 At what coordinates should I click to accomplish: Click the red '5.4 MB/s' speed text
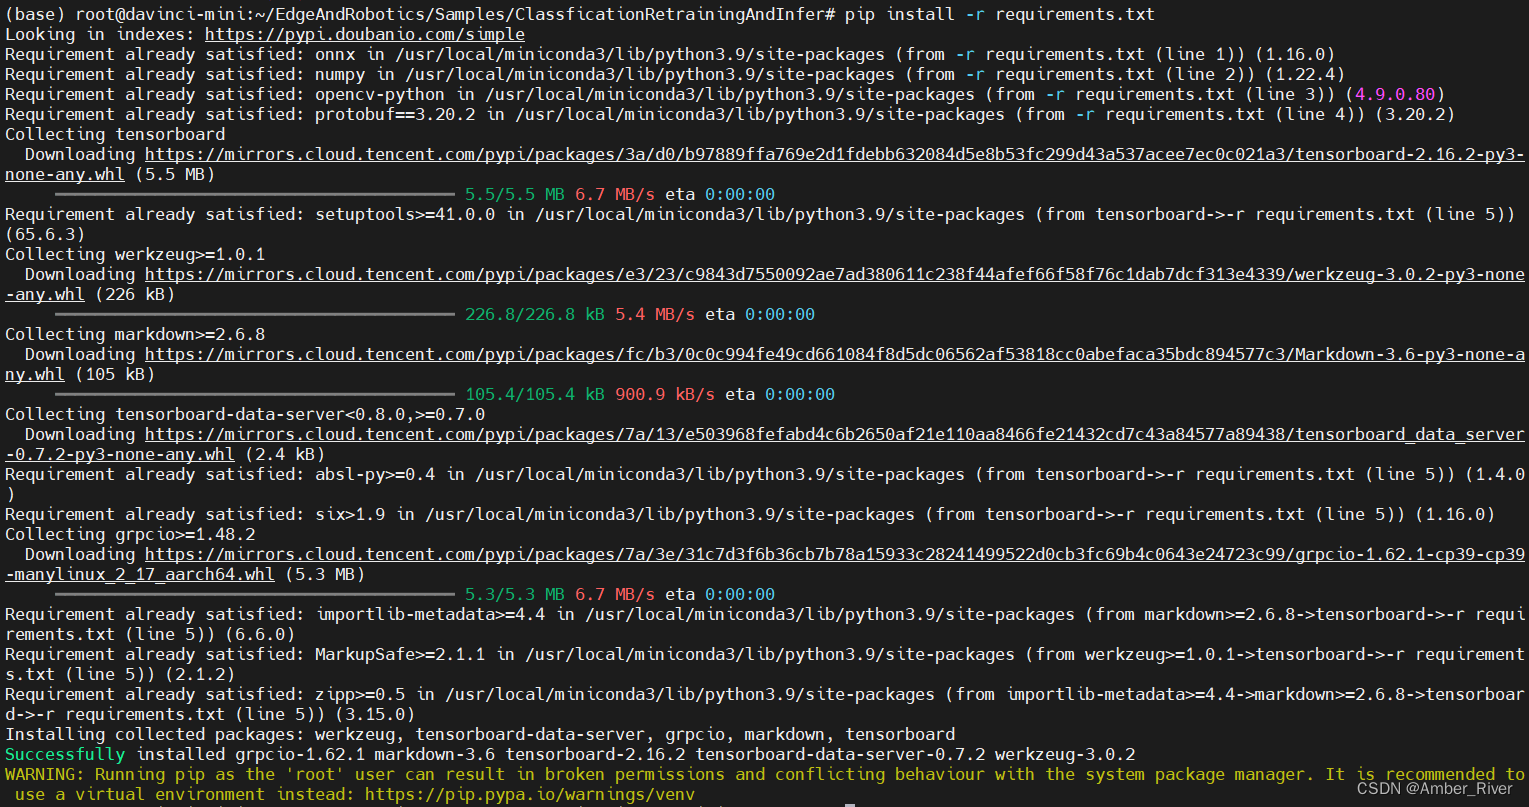coord(655,314)
